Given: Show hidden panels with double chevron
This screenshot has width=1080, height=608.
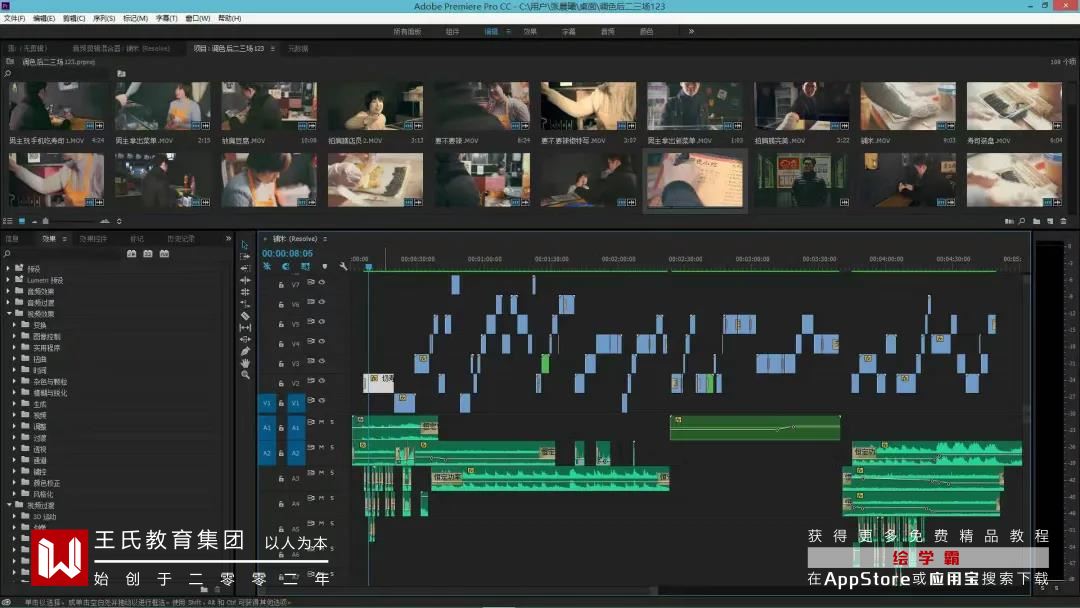Looking at the screenshot, I should click(x=228, y=238).
